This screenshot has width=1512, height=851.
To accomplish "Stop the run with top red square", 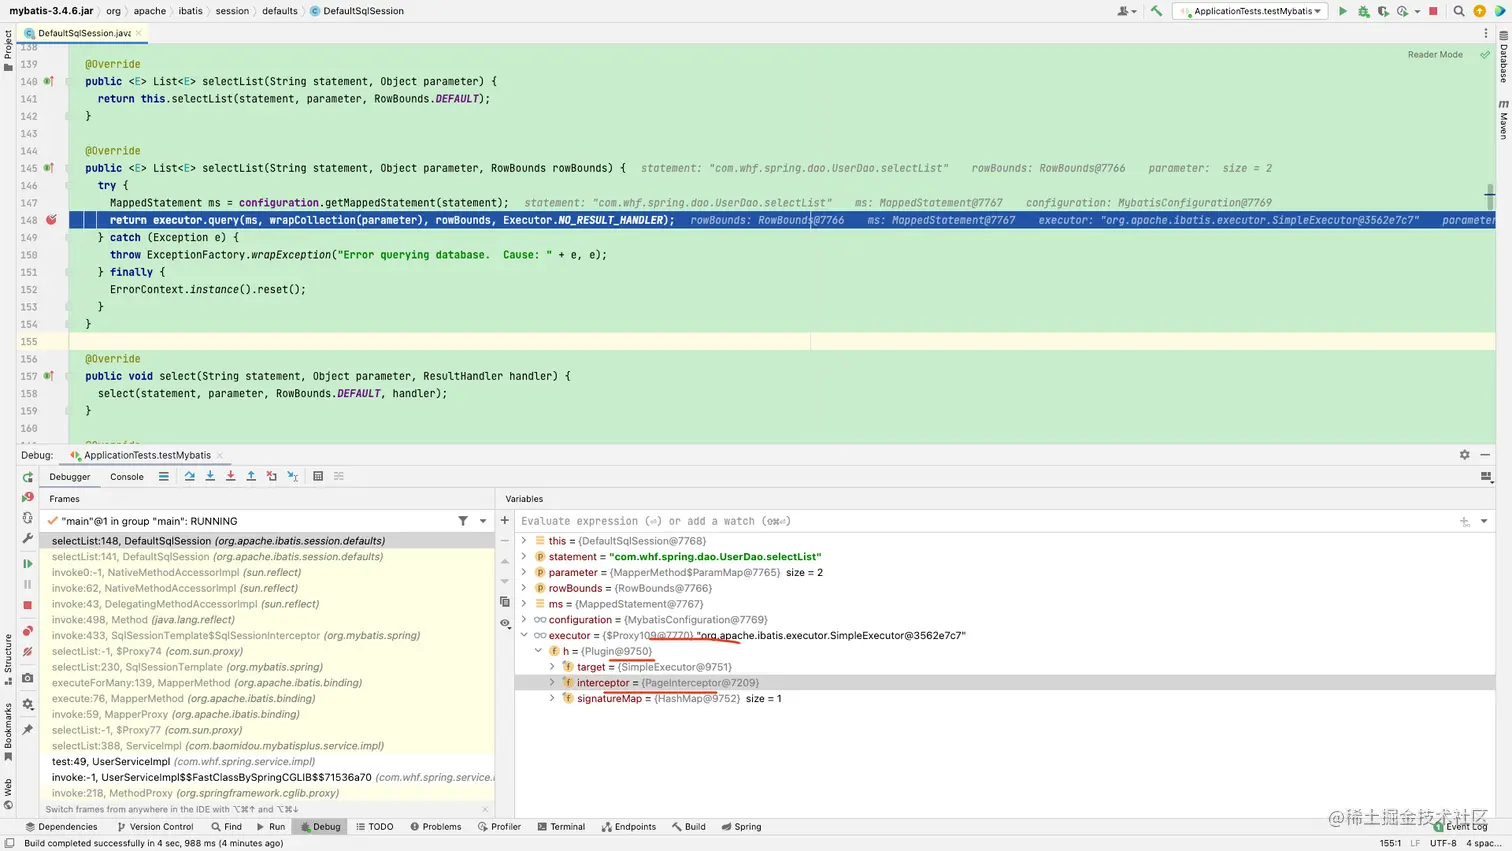I will [x=1433, y=11].
